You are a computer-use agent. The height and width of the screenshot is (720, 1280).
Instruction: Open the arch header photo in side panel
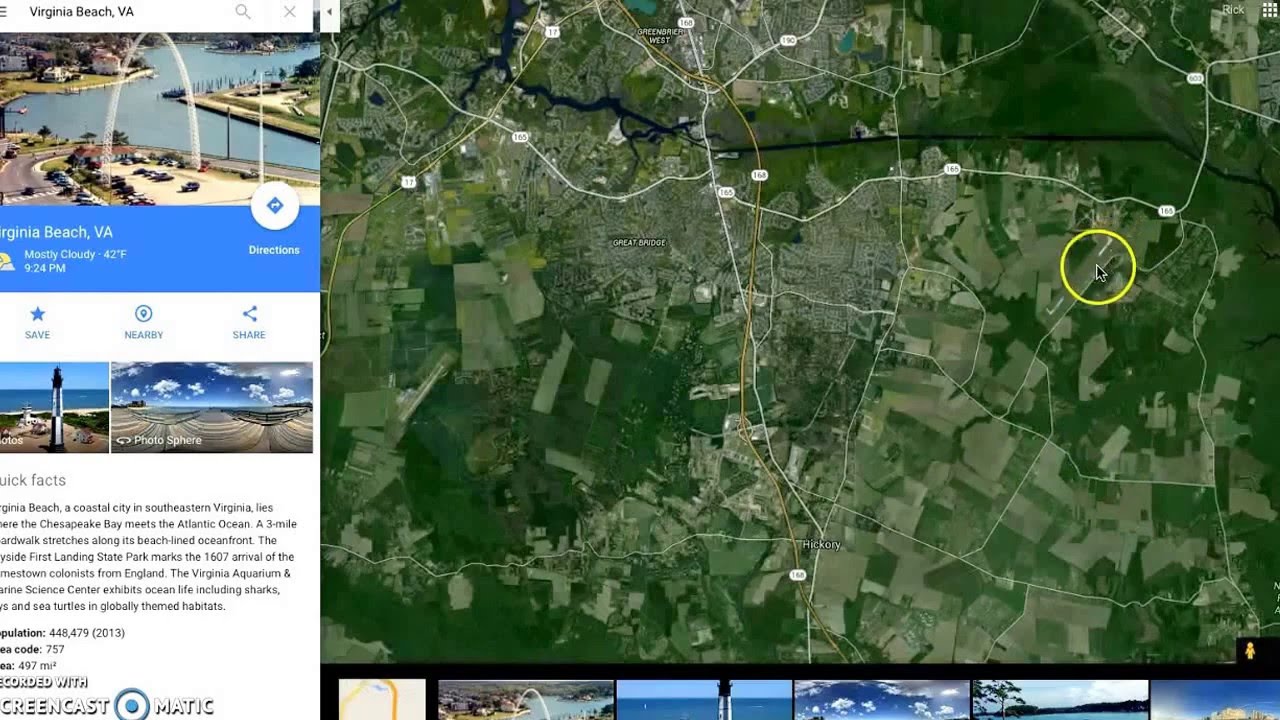pyautogui.click(x=160, y=119)
